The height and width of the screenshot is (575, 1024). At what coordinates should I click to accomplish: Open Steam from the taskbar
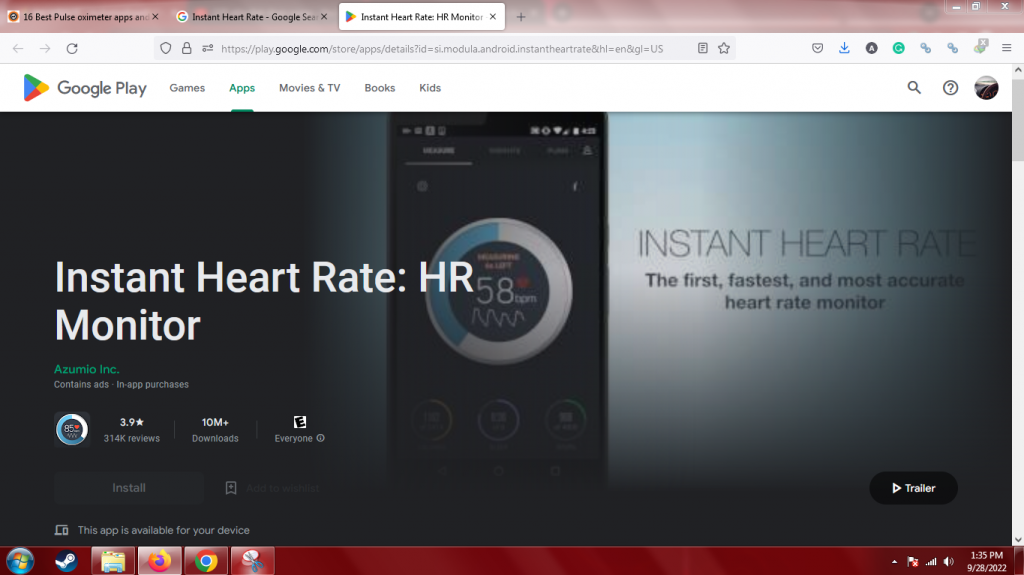[66, 561]
